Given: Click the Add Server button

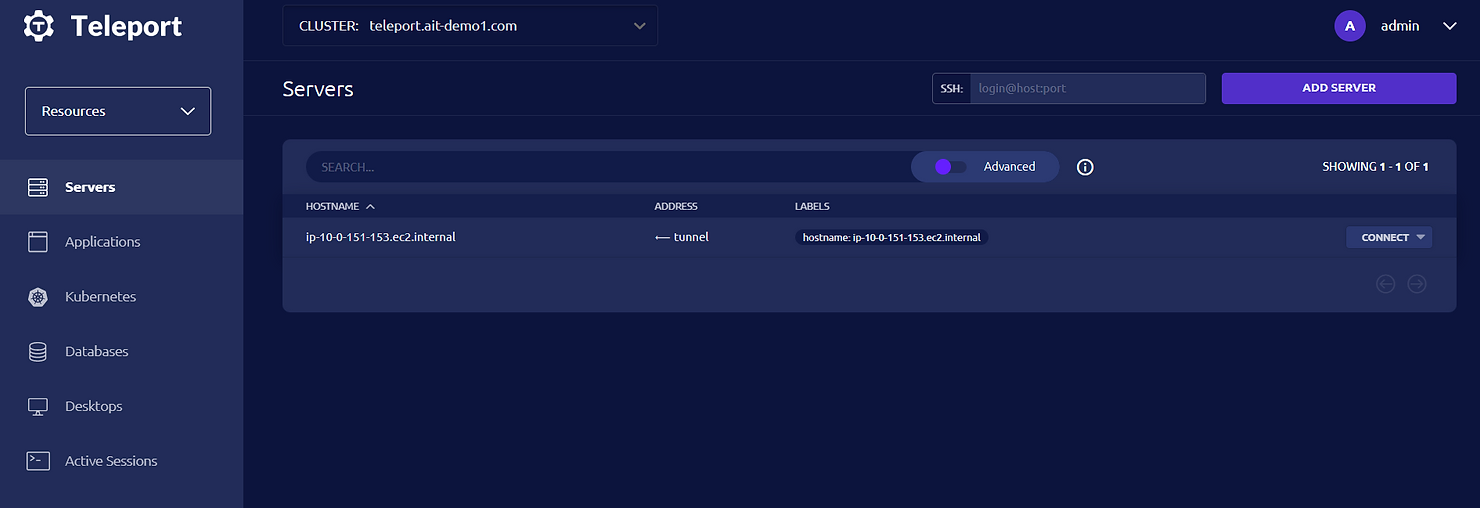Looking at the screenshot, I should [x=1339, y=88].
